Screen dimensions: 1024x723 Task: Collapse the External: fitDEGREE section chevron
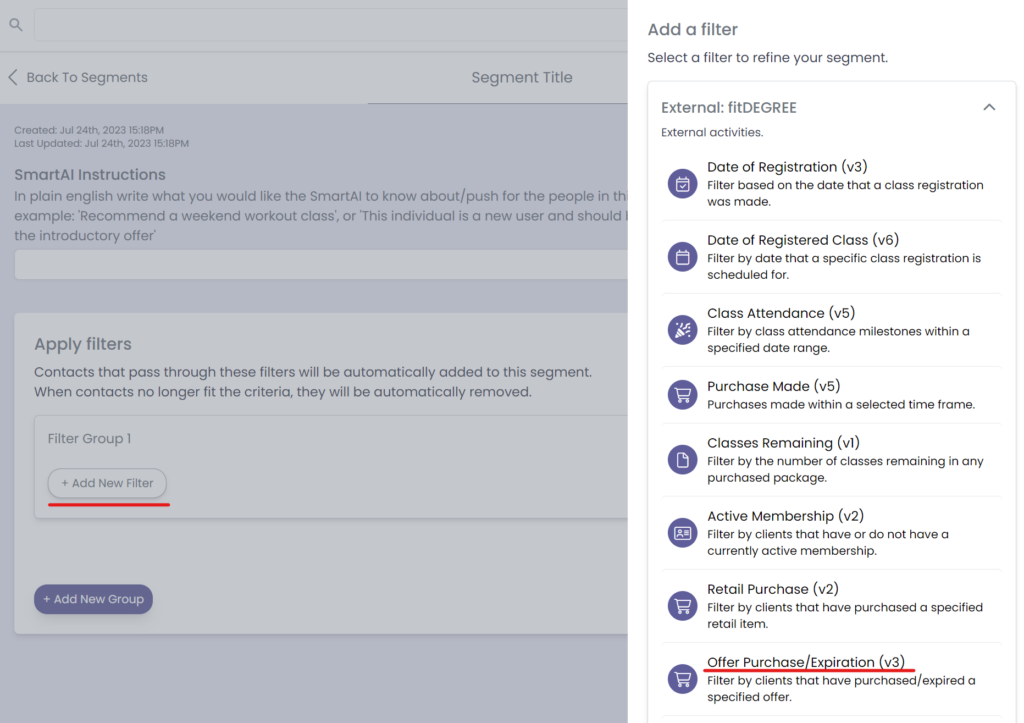click(x=989, y=107)
